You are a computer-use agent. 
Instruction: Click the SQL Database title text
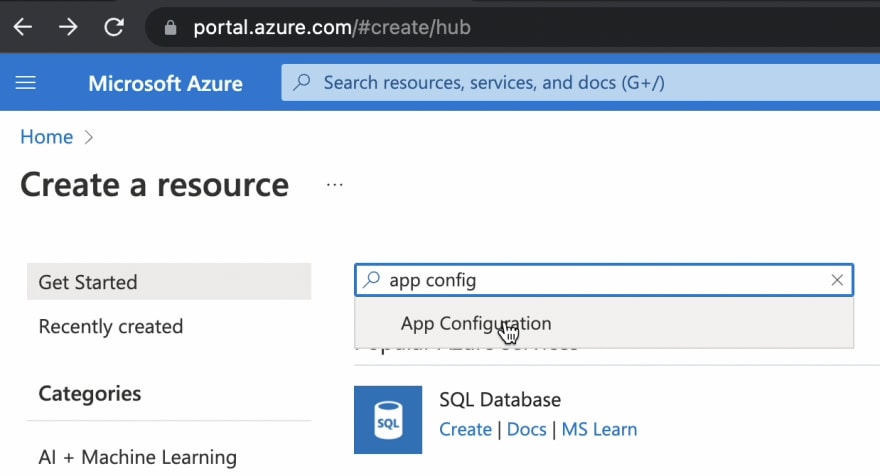coord(500,400)
